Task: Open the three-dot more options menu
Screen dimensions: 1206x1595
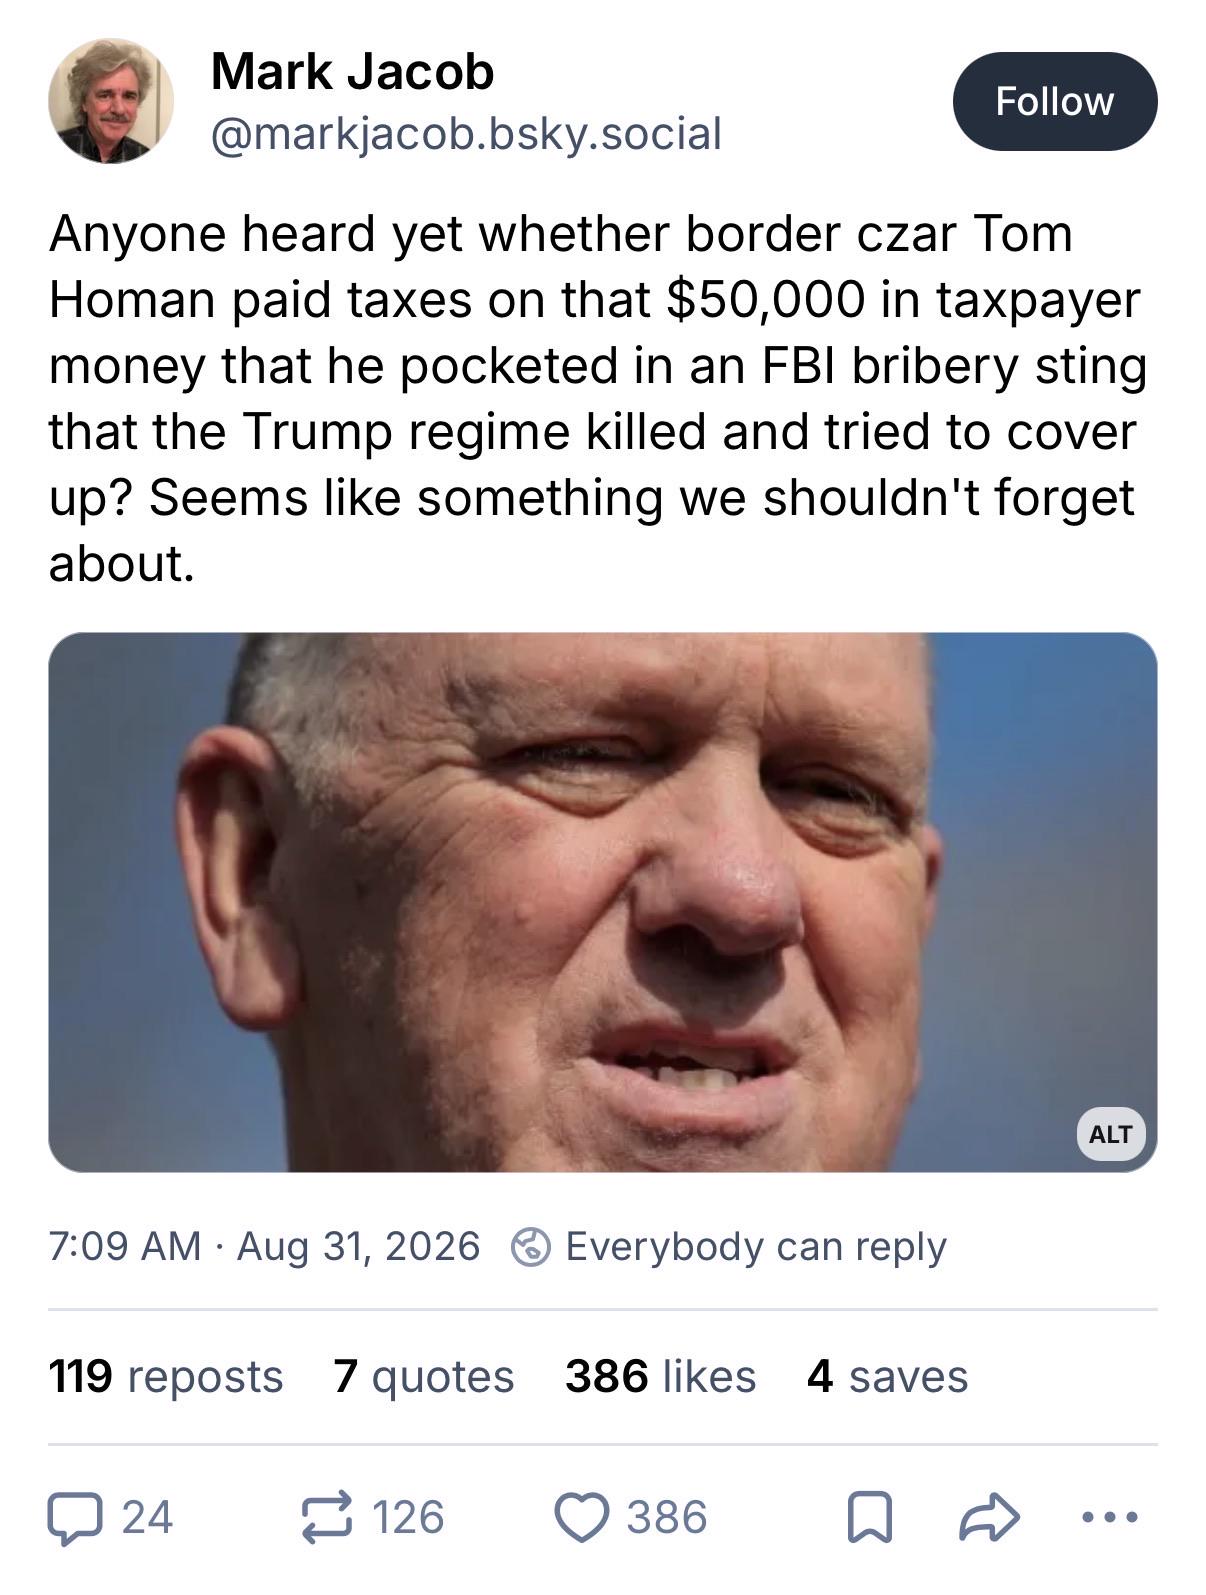Action: pos(1109,1517)
